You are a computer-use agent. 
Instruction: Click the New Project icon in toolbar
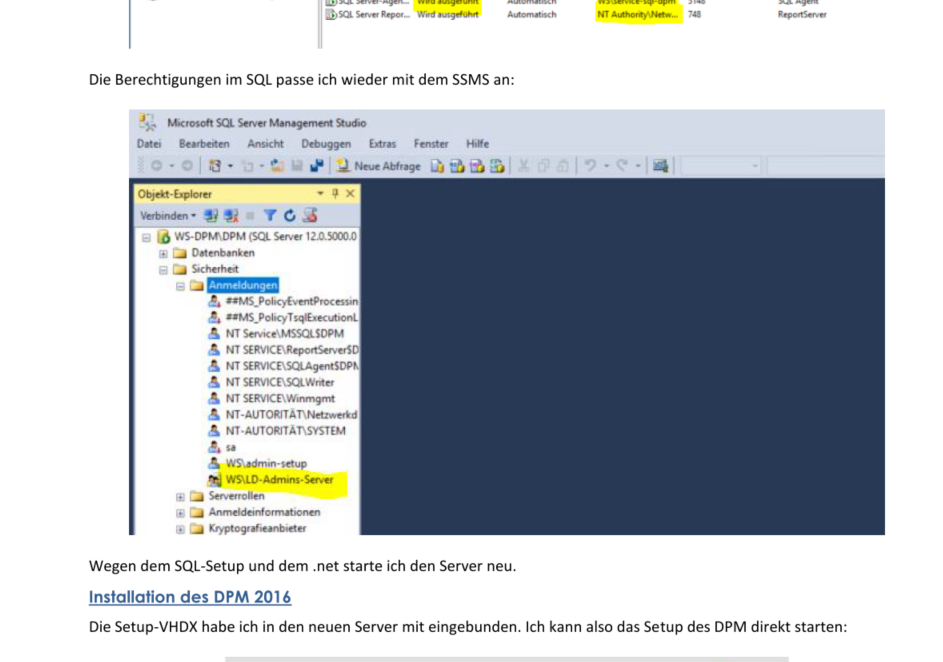pyautogui.click(x=215, y=166)
